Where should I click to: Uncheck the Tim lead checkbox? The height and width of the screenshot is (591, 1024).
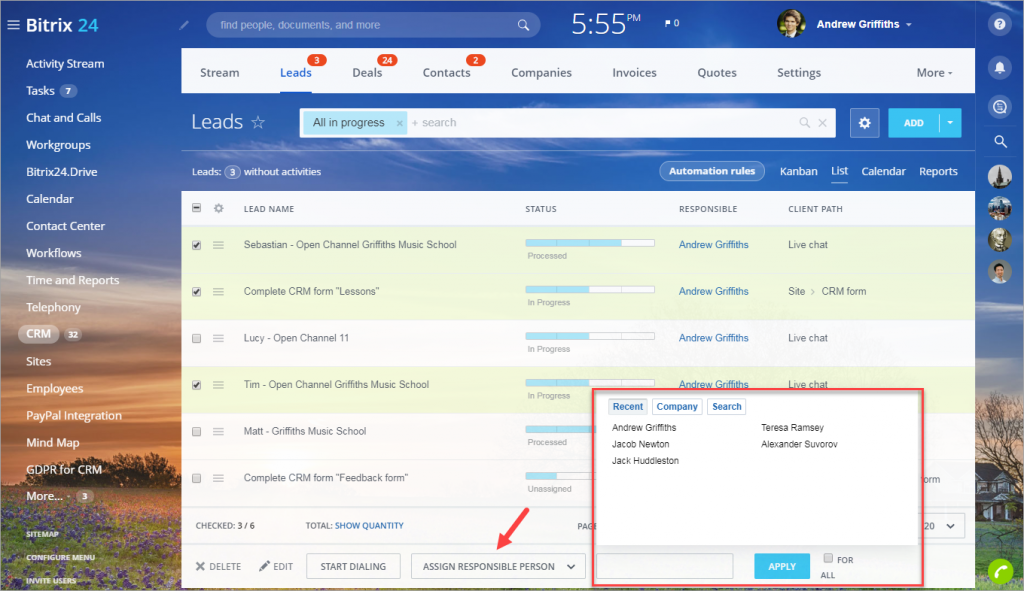[197, 385]
